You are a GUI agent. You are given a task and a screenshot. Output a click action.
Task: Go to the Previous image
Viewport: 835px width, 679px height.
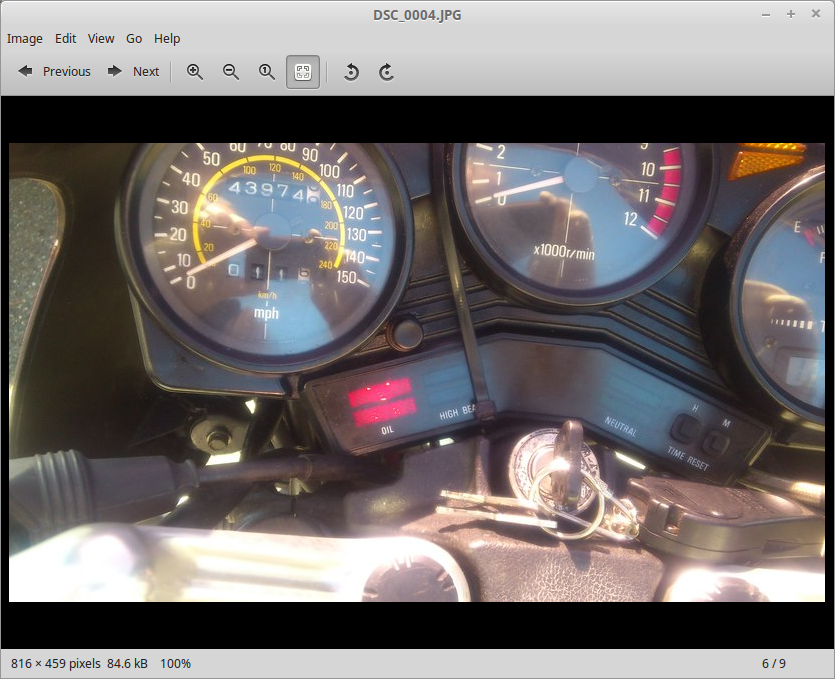[x=54, y=71]
